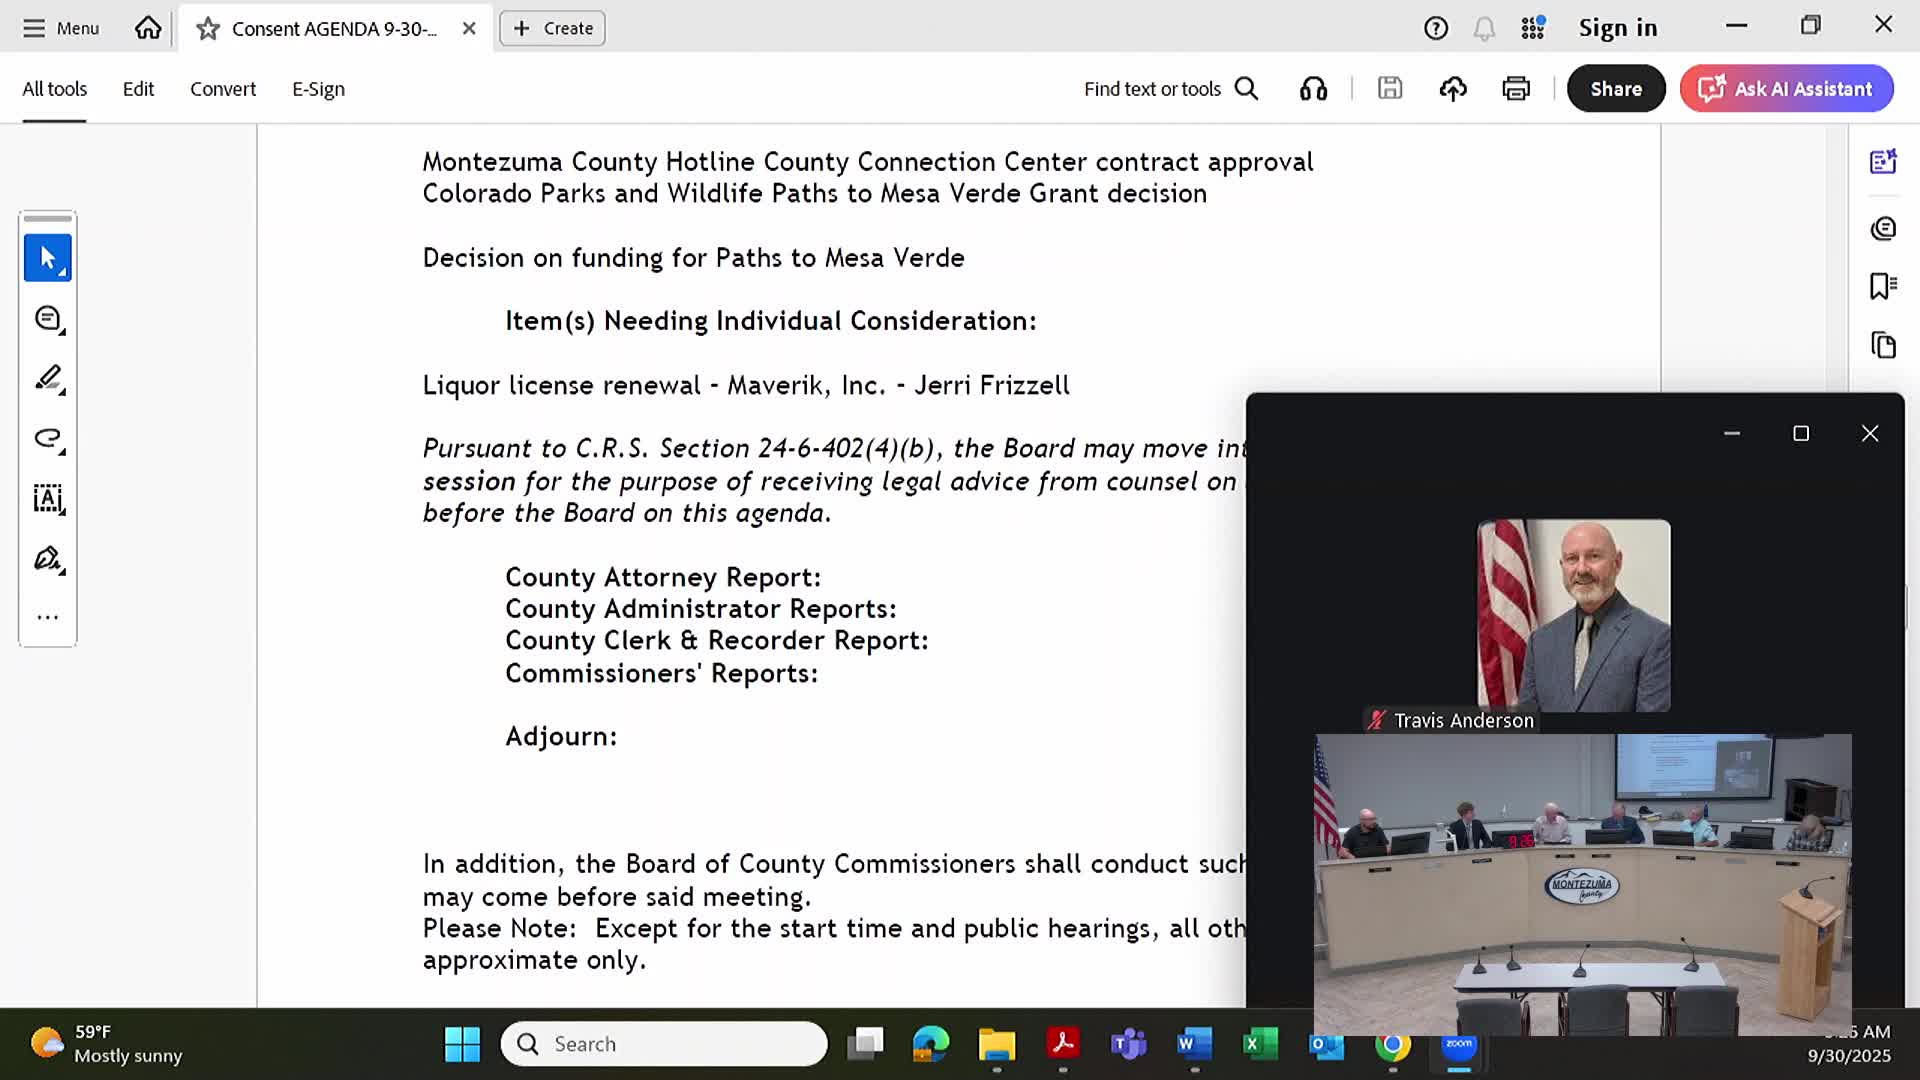The height and width of the screenshot is (1080, 1920).
Task: Open the apps grid launcher
Action: click(1533, 28)
